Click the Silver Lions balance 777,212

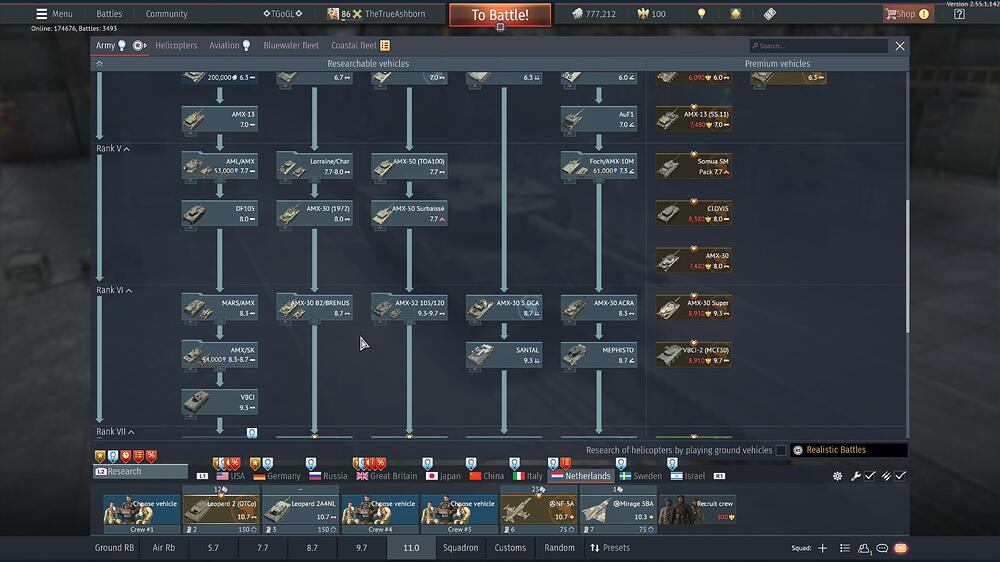coord(594,13)
